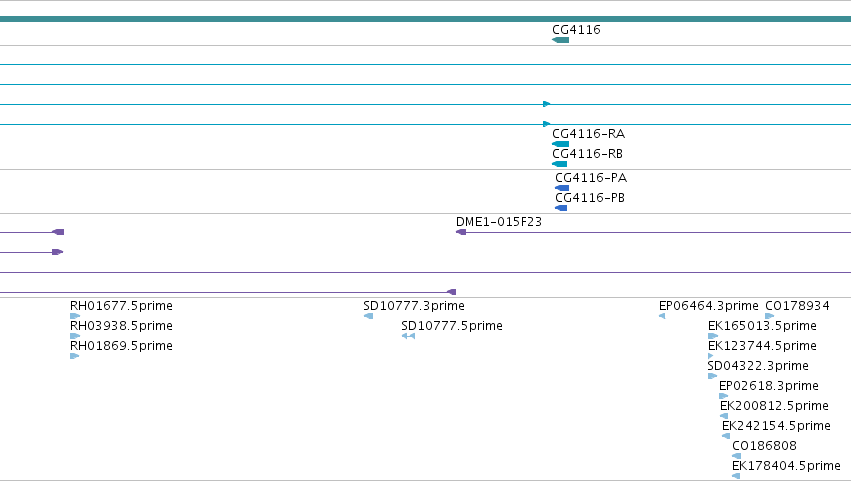Select the SD10777.5prime arrow glyph
851x481 pixels.
(408, 336)
